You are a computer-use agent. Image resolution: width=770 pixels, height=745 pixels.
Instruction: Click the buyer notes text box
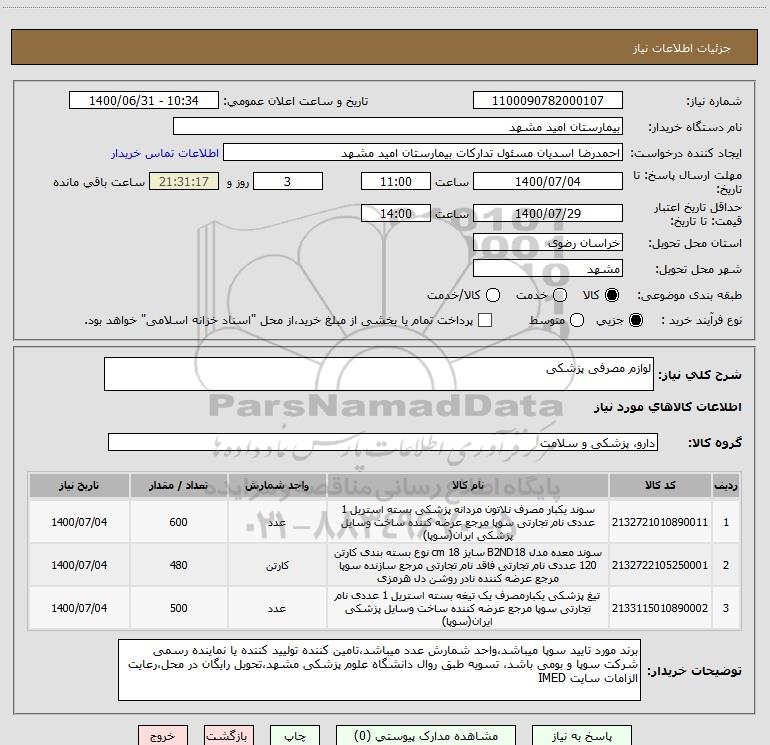(x=379, y=670)
